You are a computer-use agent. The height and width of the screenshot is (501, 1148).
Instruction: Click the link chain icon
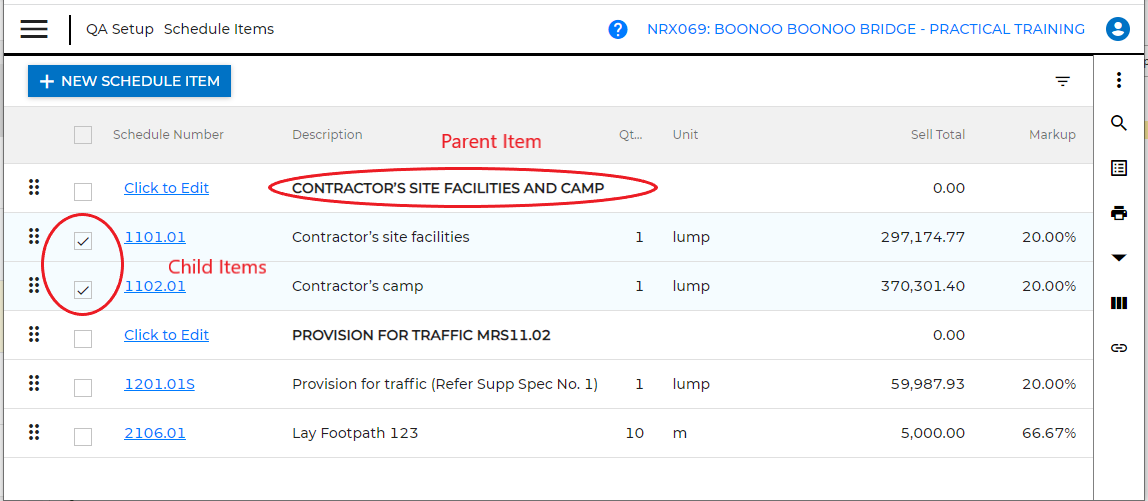1119,348
